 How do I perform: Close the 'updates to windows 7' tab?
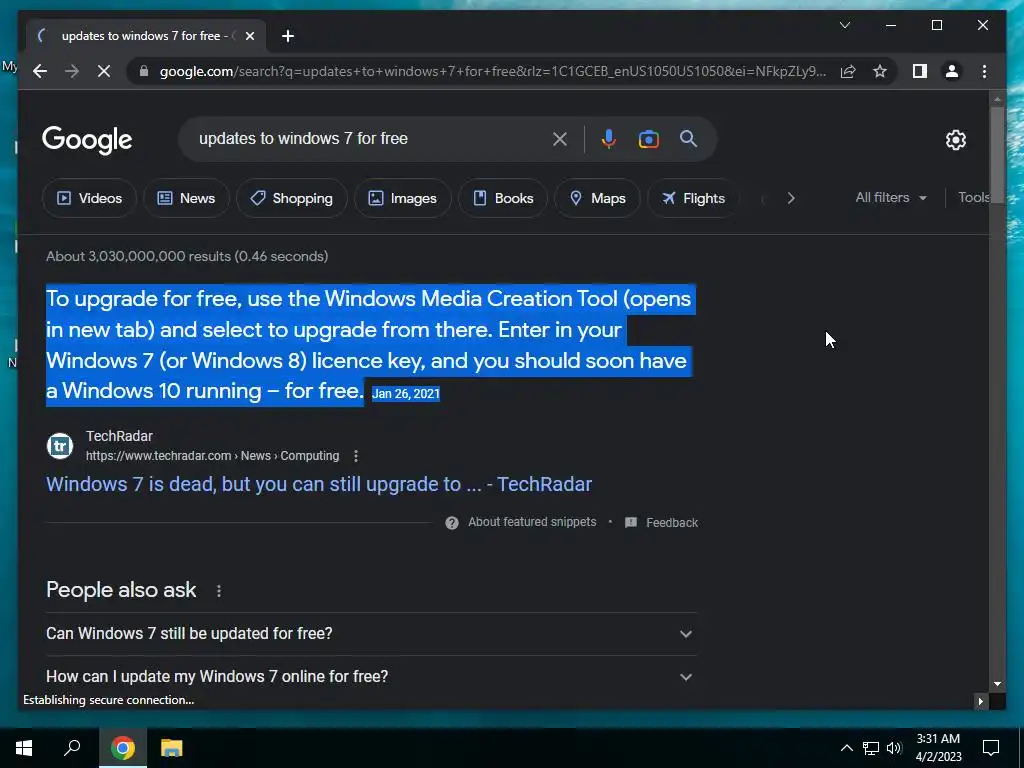point(249,36)
